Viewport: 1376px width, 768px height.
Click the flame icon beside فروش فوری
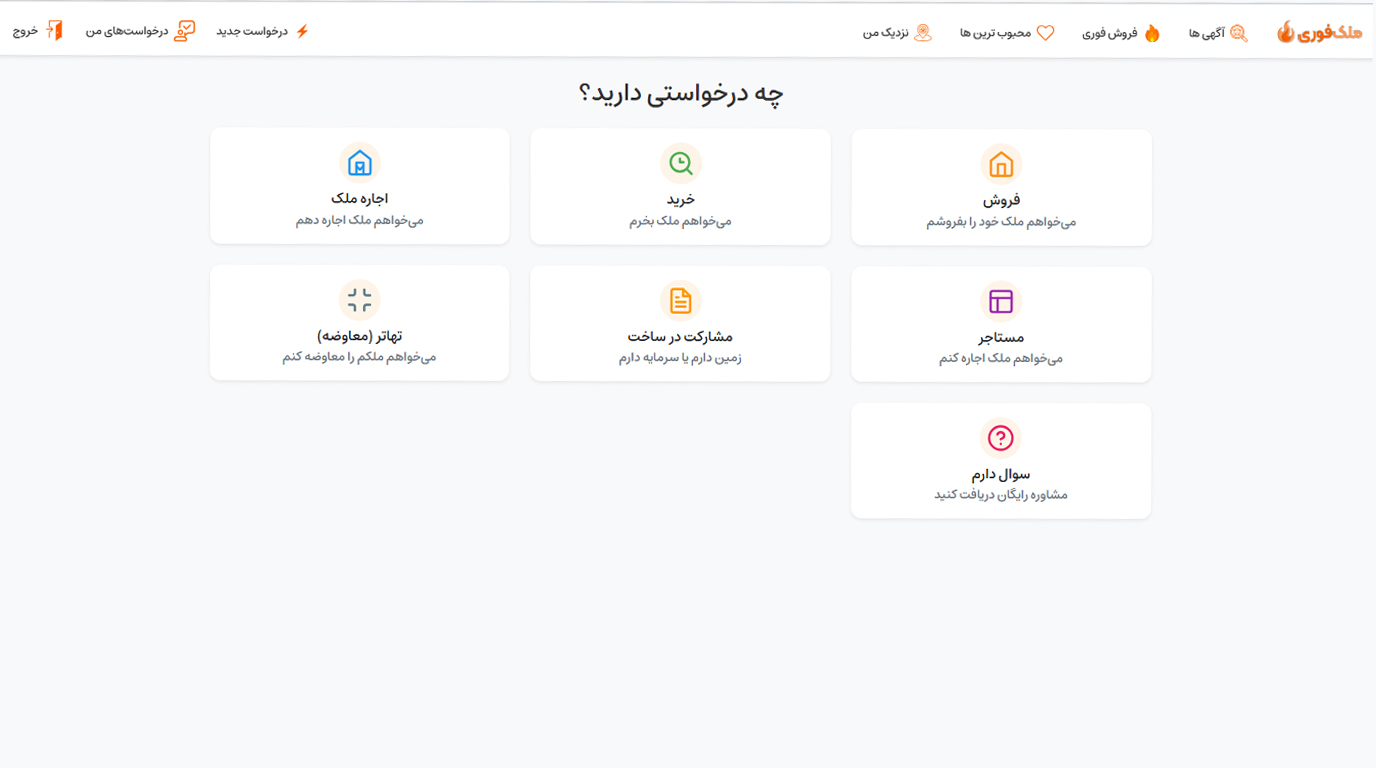tap(1153, 32)
